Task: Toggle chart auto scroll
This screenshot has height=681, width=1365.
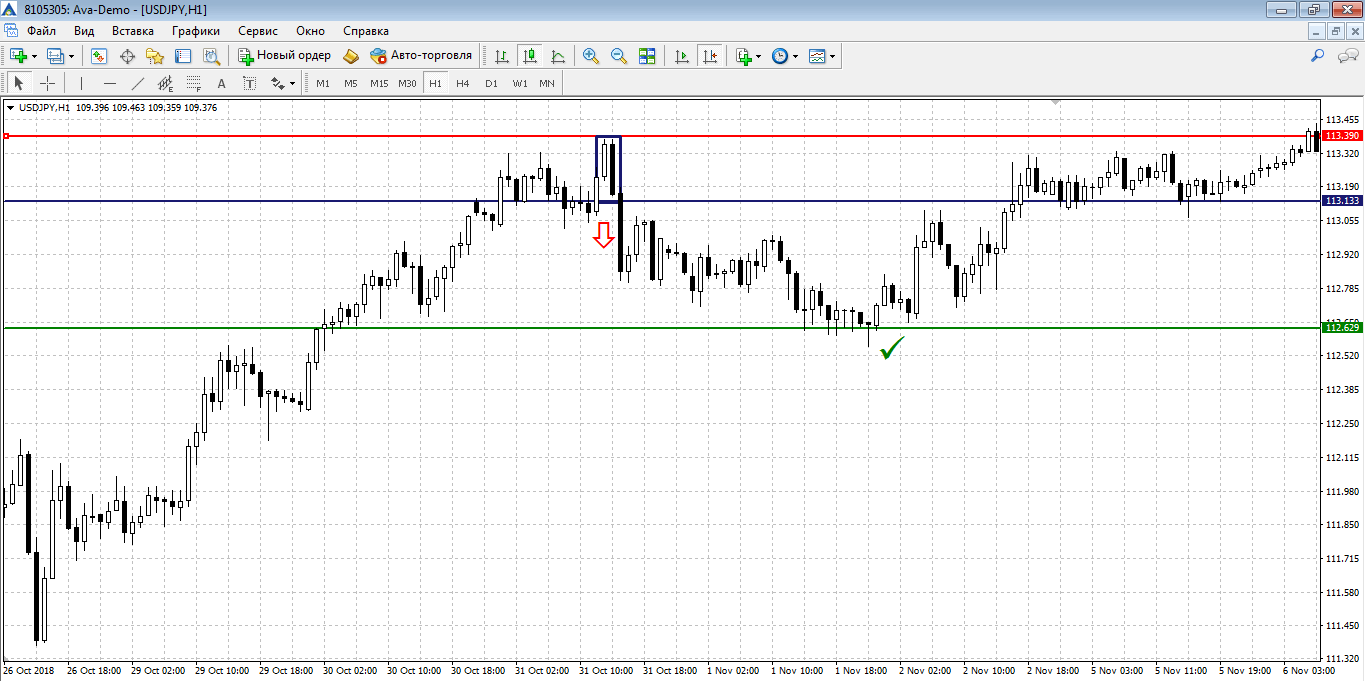Action: pyautogui.click(x=682, y=56)
